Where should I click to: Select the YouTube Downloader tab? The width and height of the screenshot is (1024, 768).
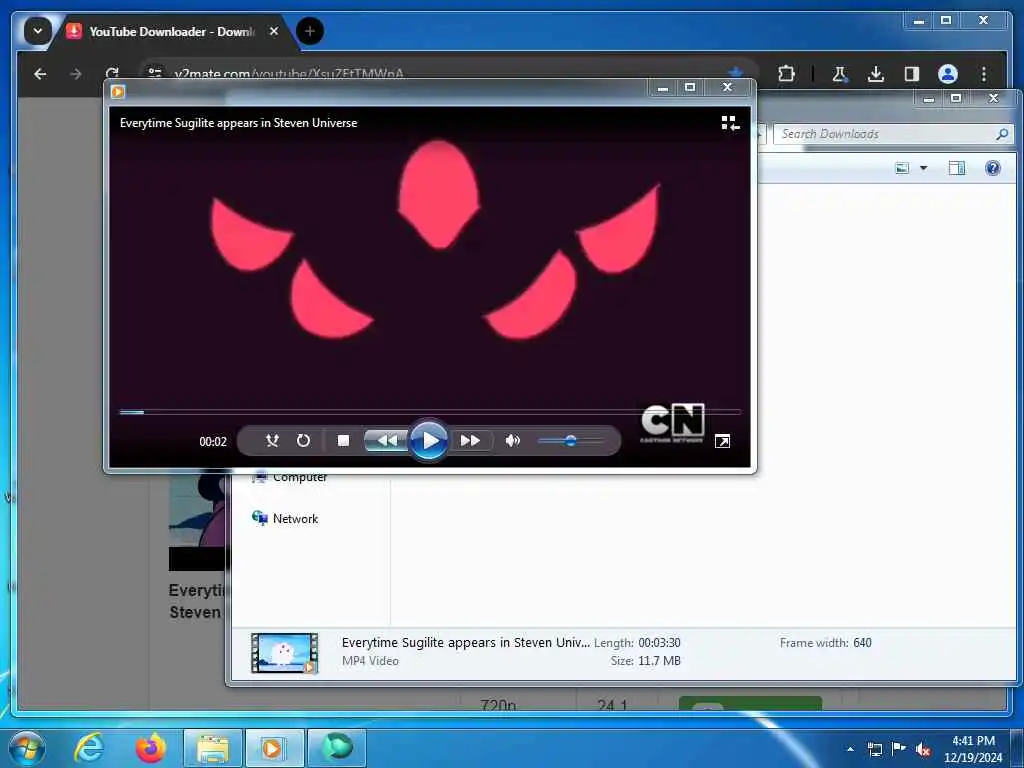click(171, 31)
